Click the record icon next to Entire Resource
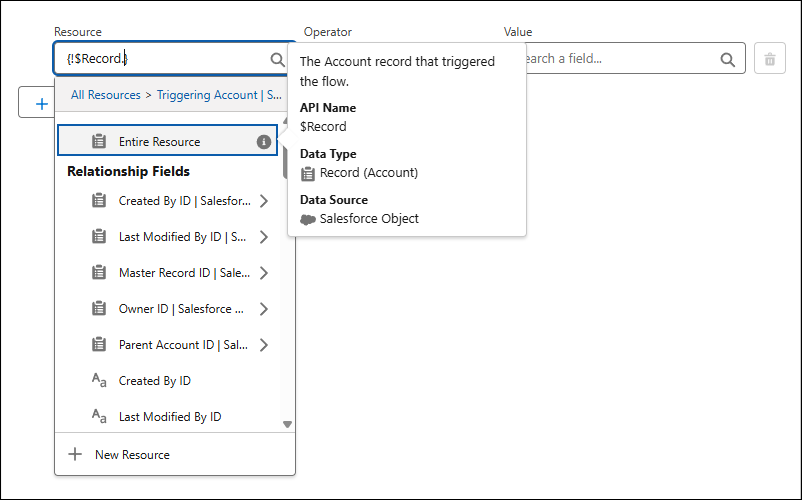The width and height of the screenshot is (802, 500). [99, 142]
